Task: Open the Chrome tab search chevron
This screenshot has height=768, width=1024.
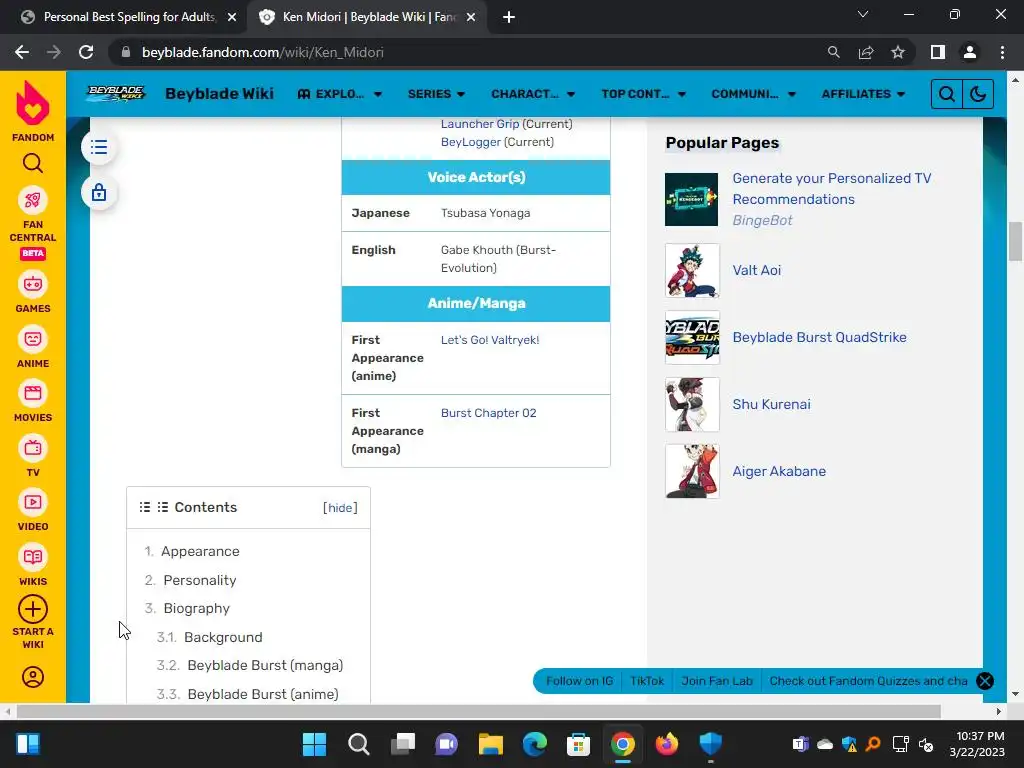Action: pos(863,14)
